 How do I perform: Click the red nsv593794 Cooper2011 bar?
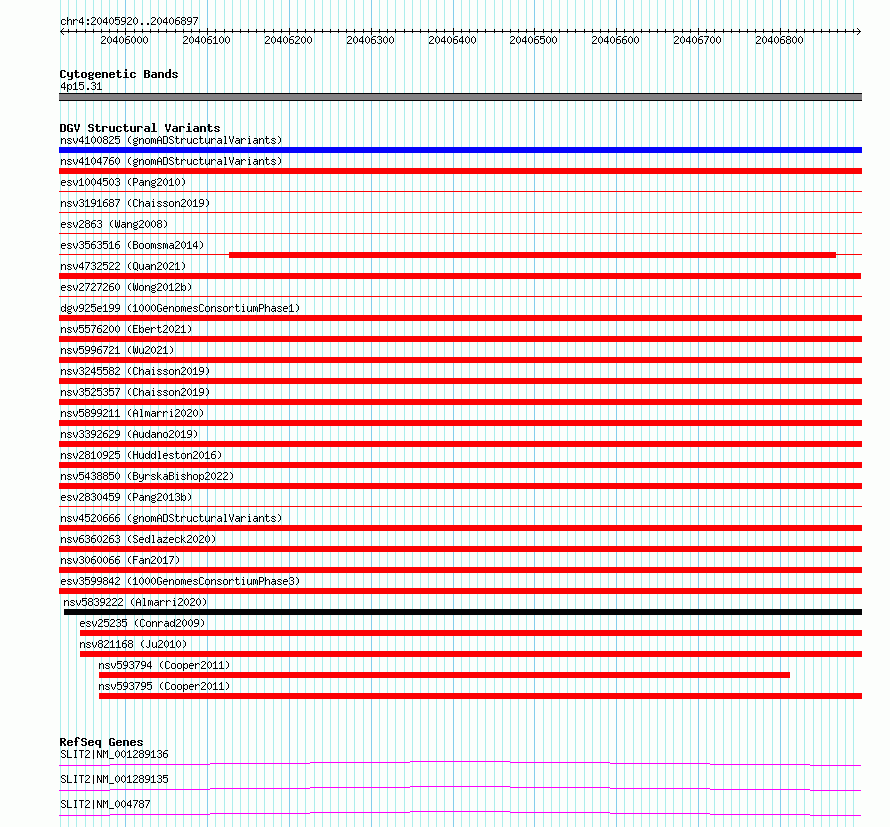444,675
